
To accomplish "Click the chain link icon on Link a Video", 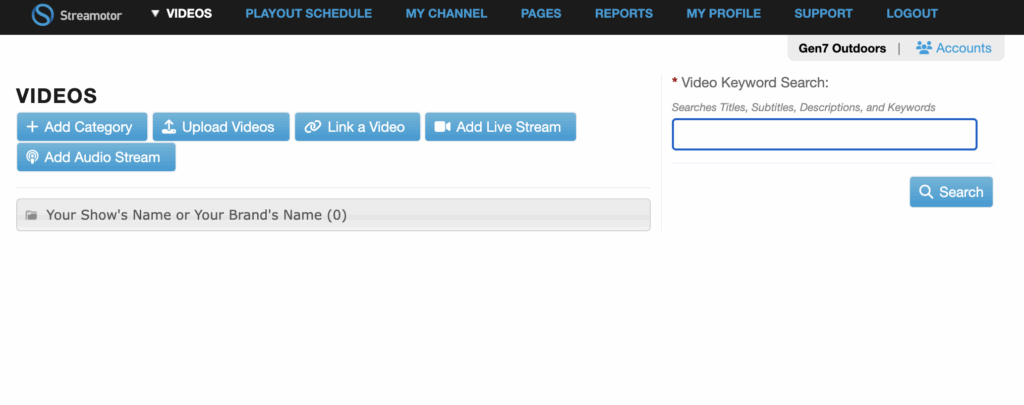I will point(312,127).
